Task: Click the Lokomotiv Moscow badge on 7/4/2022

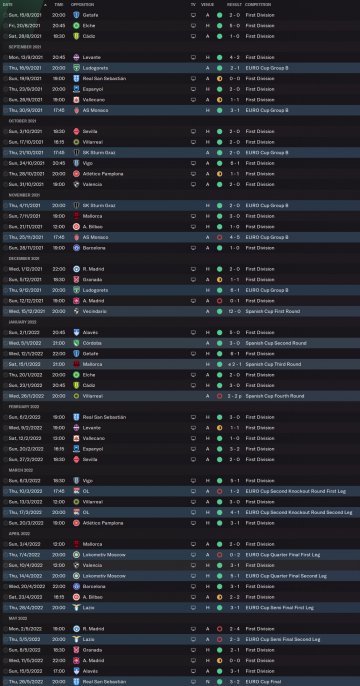Action: click(x=76, y=555)
